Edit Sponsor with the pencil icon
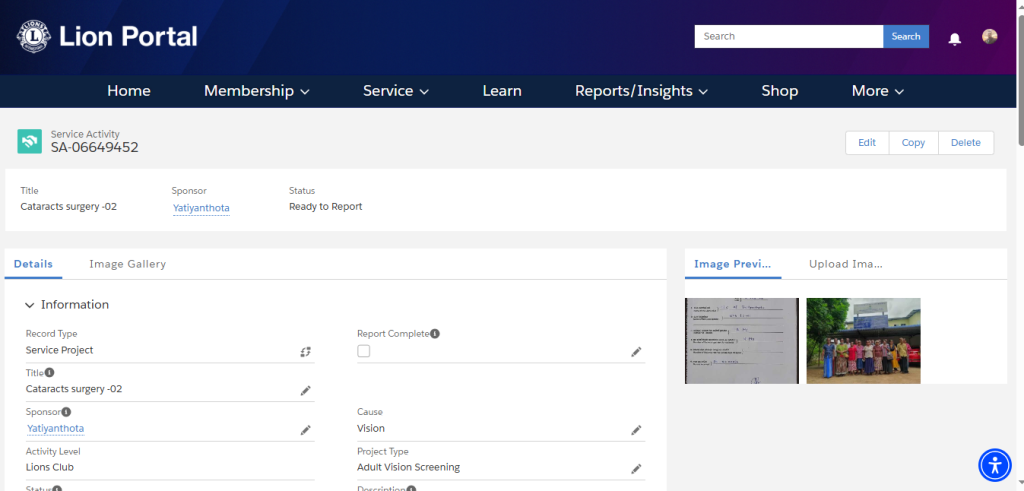 pos(306,430)
